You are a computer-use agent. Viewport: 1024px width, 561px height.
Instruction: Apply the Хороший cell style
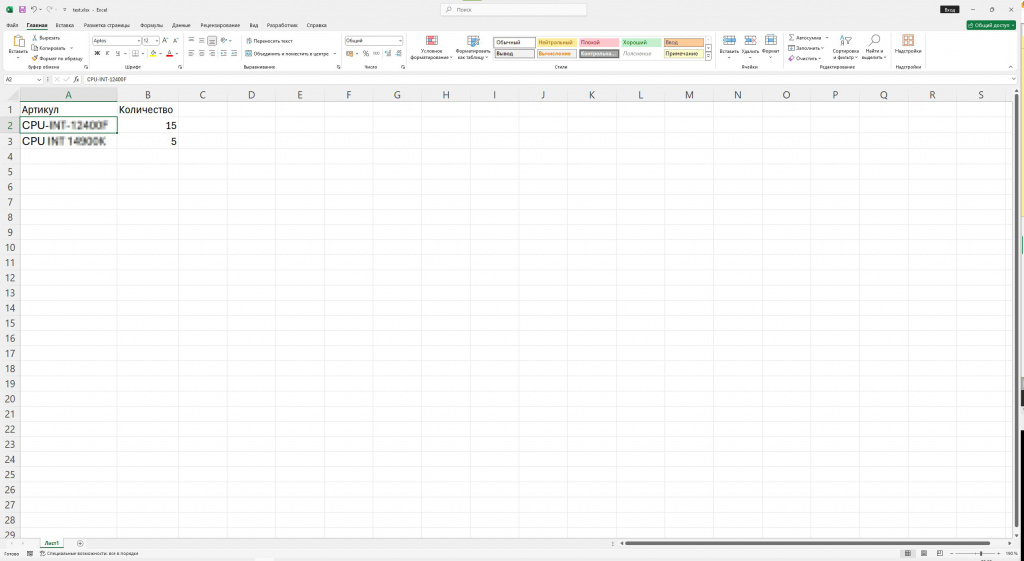coord(641,42)
